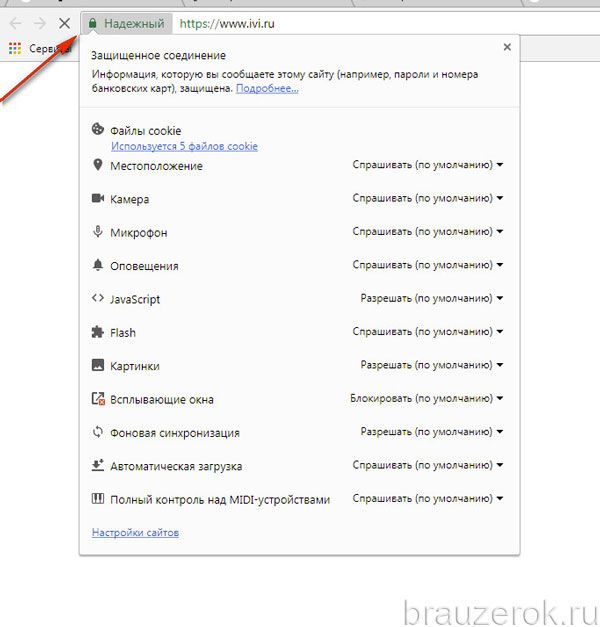The width and height of the screenshot is (600, 627).
Task: Click the browser forward arrow
Action: point(40,23)
